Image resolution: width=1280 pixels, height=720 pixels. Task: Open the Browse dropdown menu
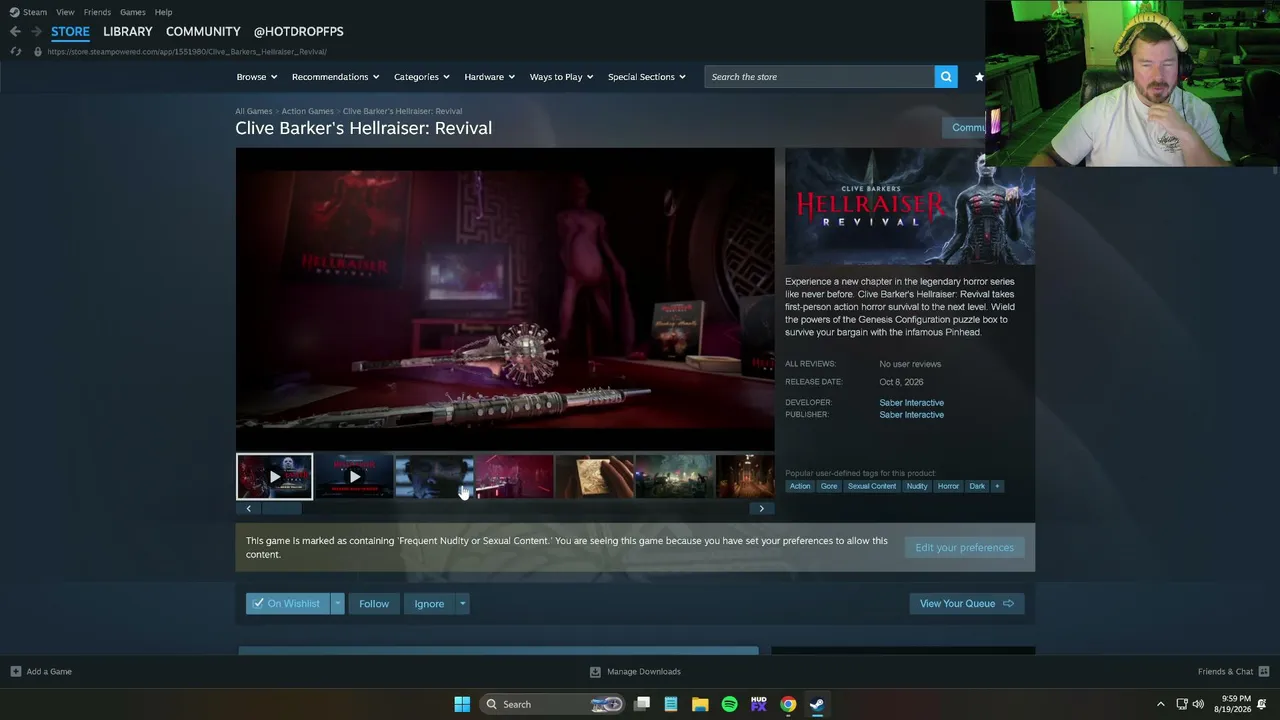click(257, 77)
